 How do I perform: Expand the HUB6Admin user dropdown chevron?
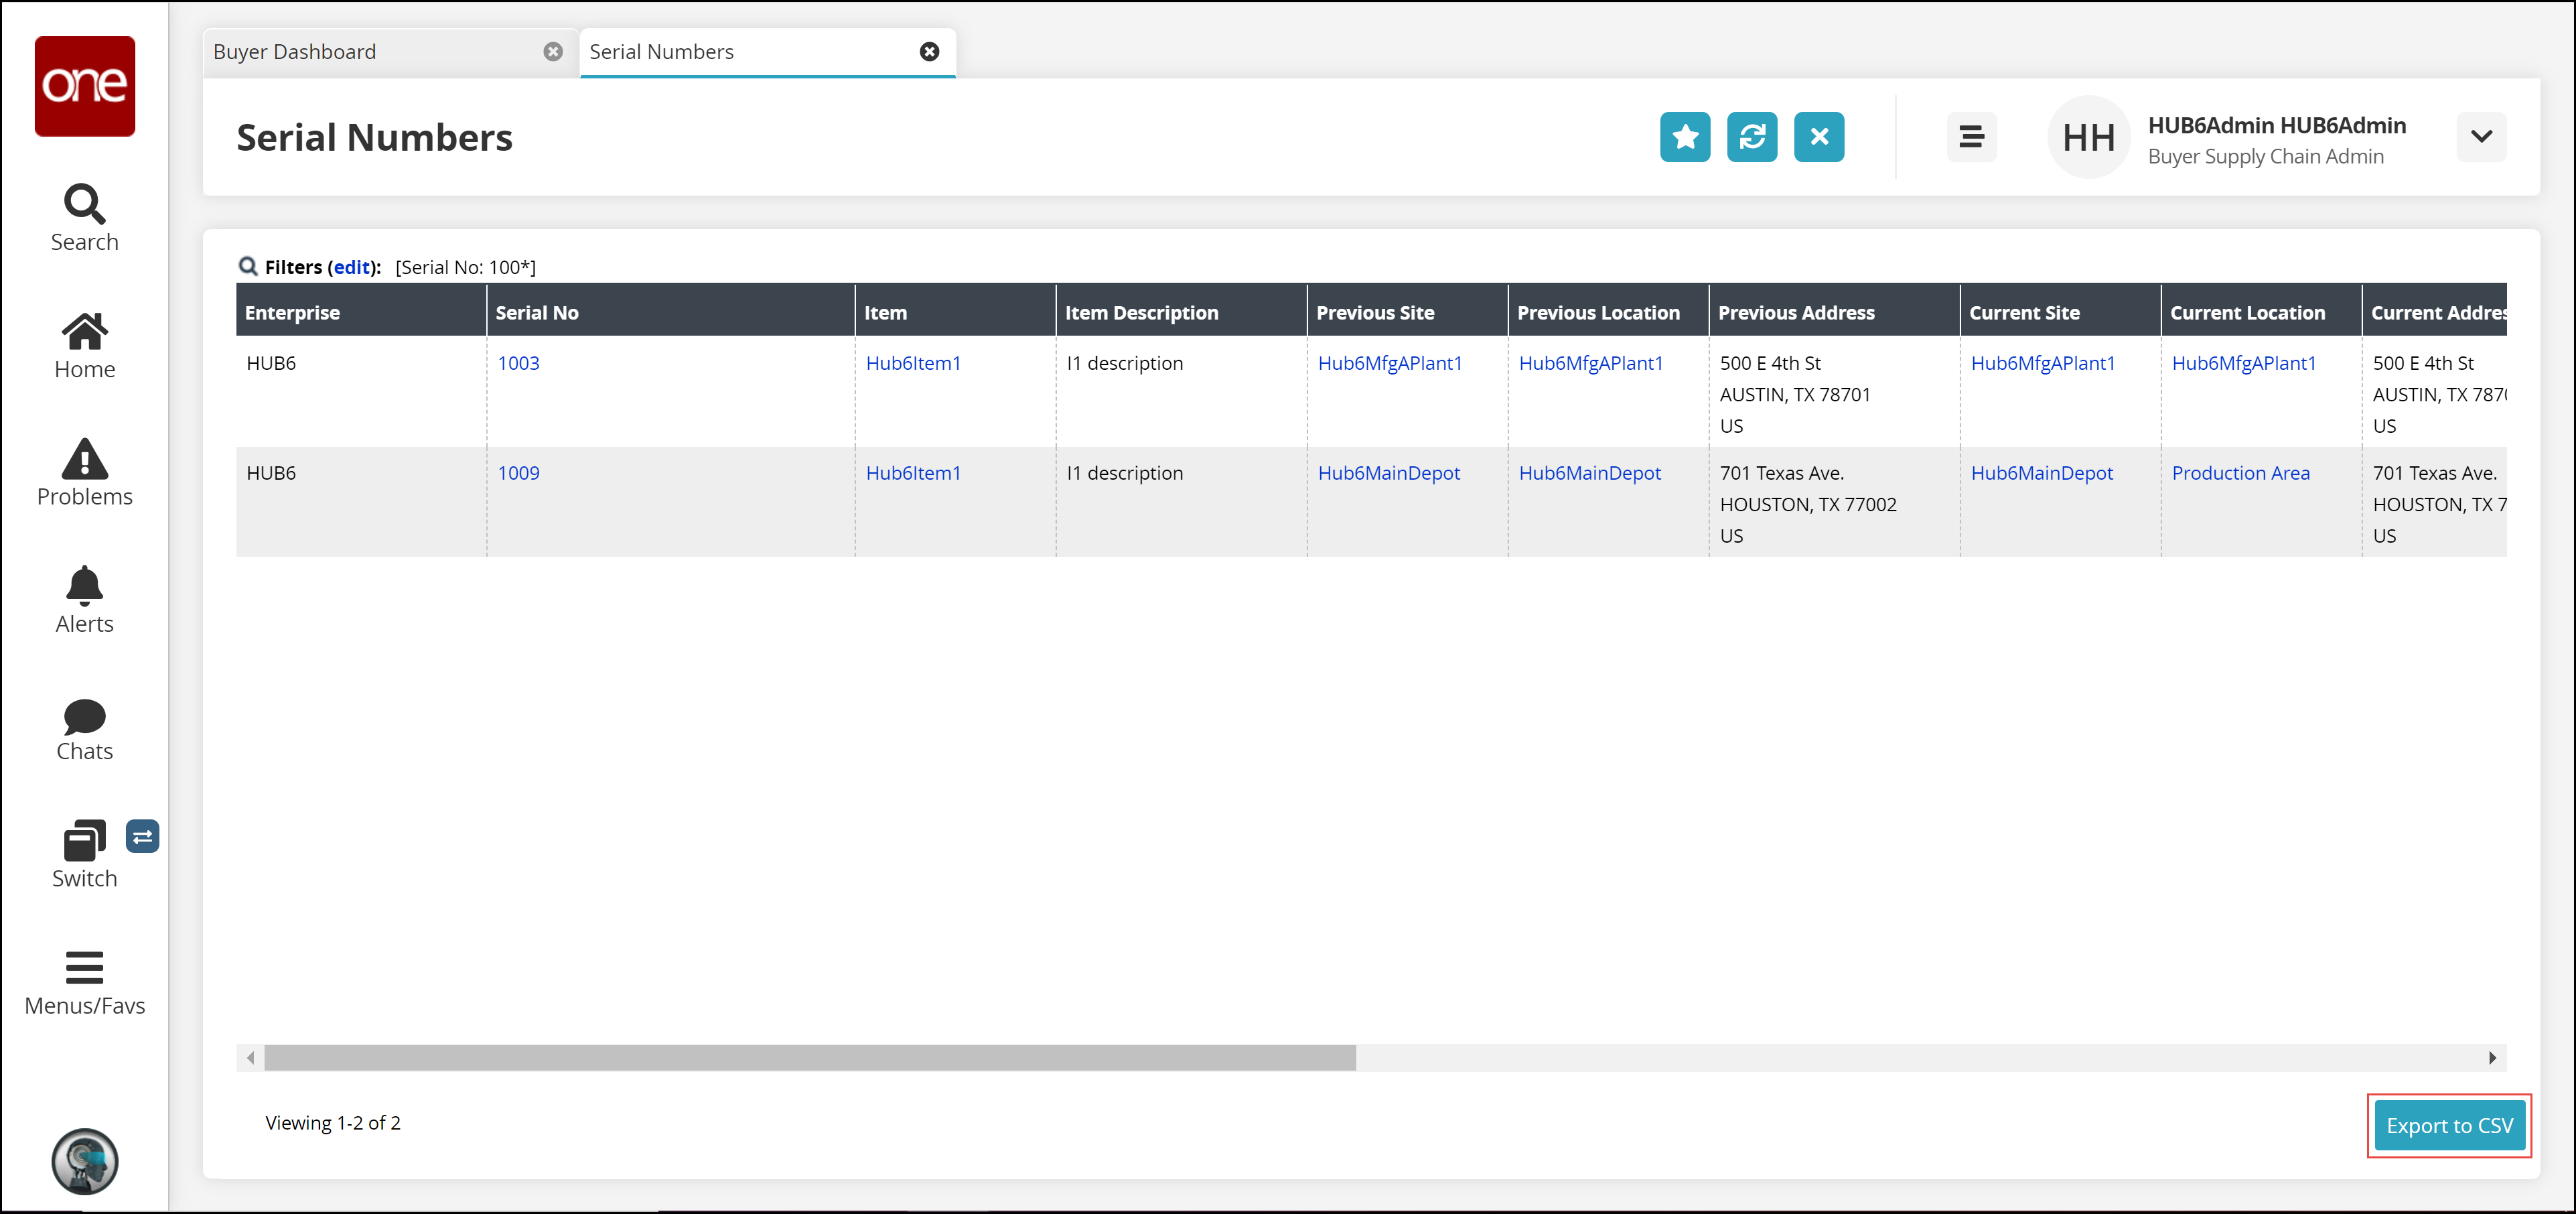click(x=2481, y=137)
